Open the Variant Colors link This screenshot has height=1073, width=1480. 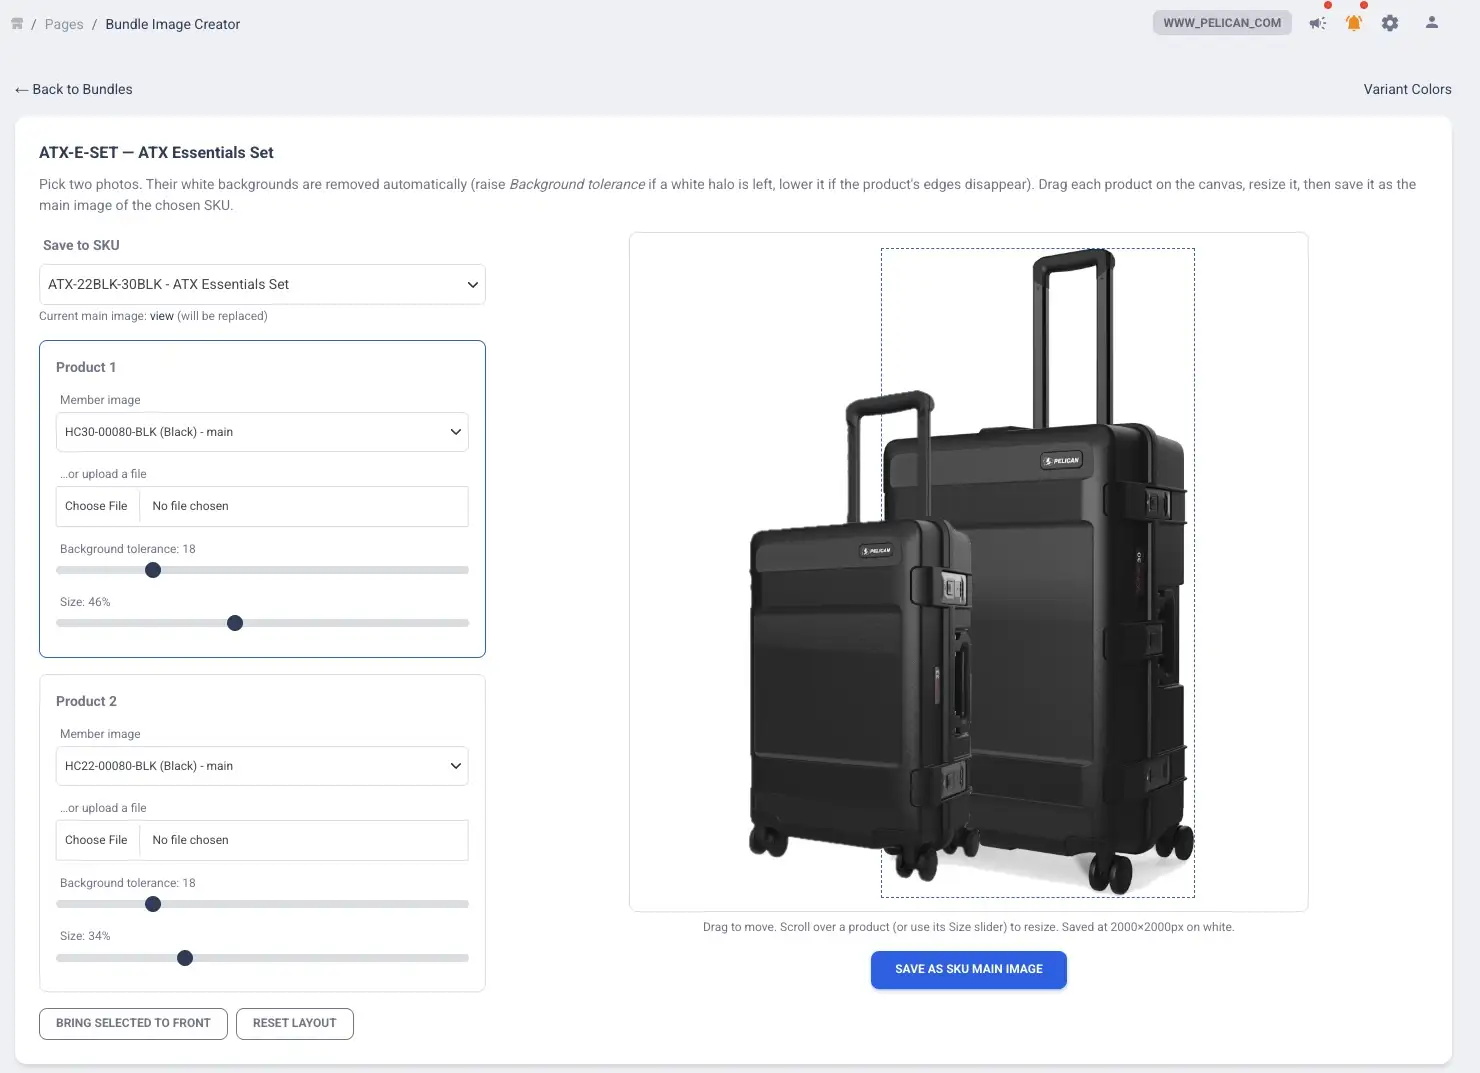(x=1407, y=89)
